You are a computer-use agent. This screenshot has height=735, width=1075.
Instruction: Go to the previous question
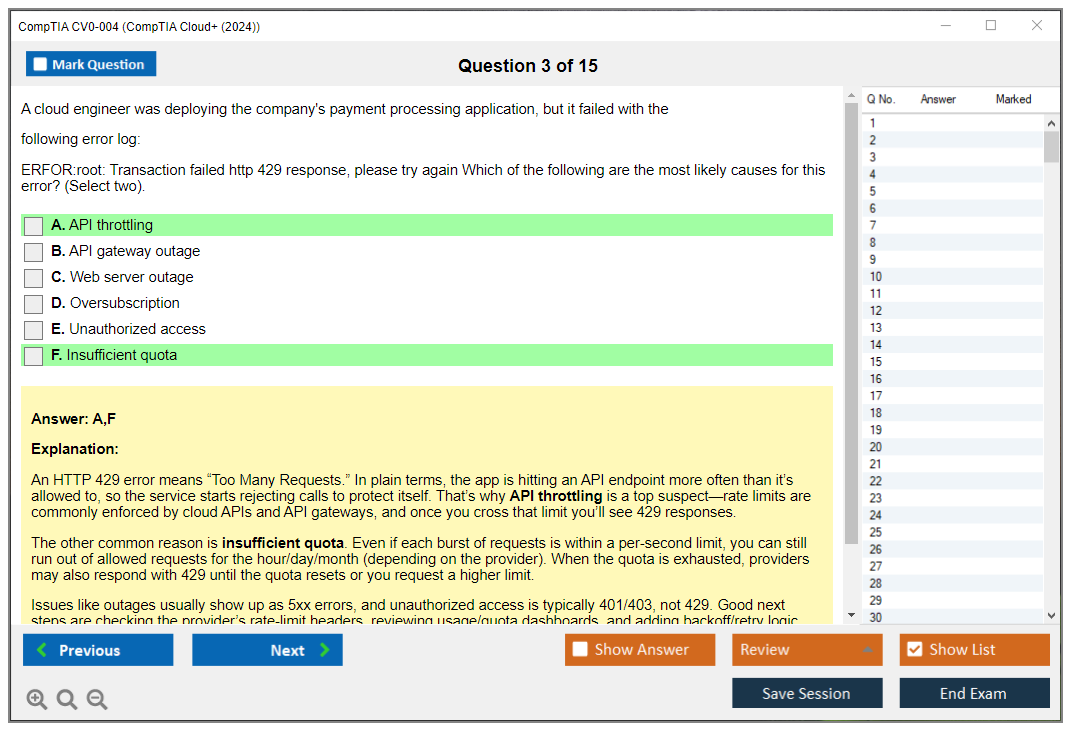tap(98, 650)
